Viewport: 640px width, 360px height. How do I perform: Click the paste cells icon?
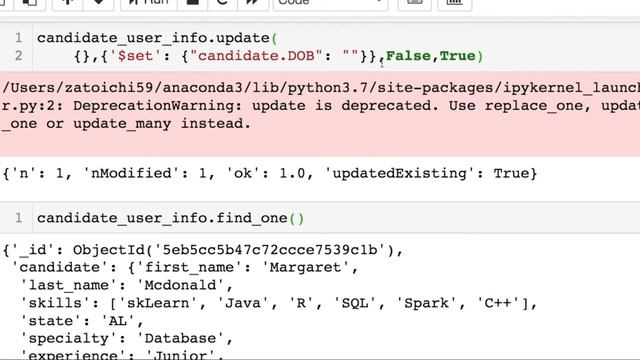coord(29,2)
